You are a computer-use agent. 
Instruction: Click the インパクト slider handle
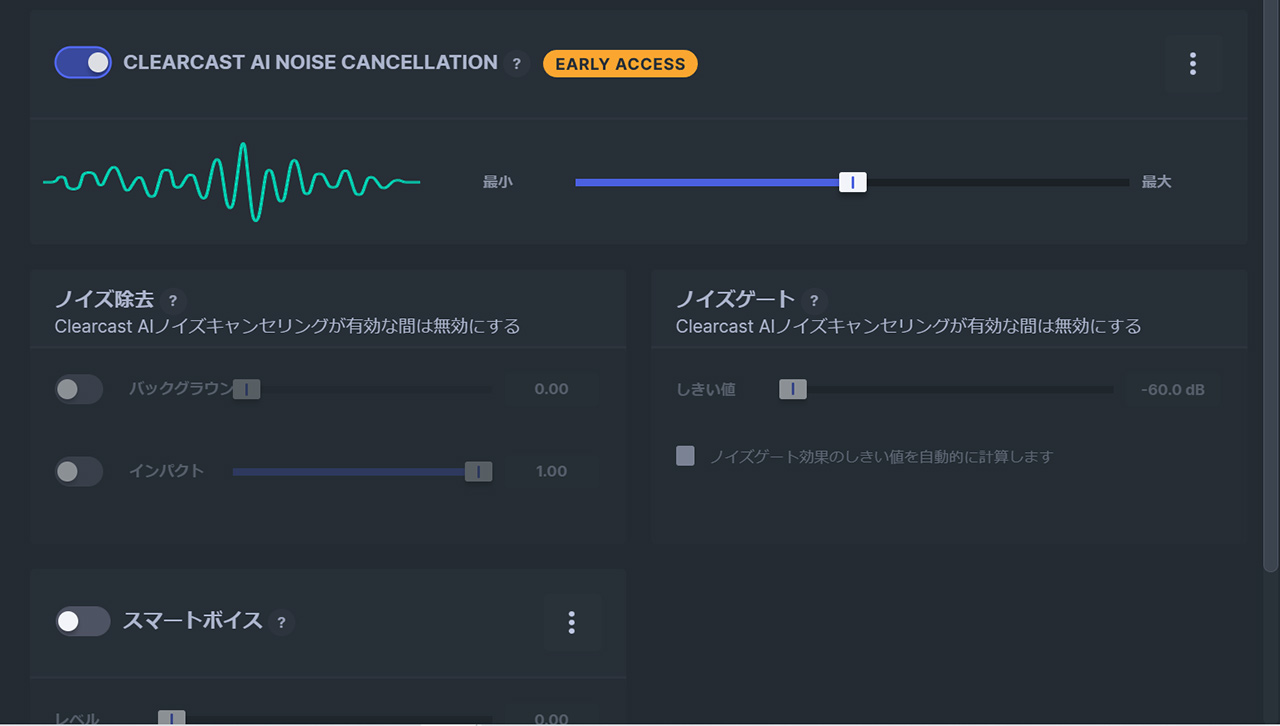479,471
